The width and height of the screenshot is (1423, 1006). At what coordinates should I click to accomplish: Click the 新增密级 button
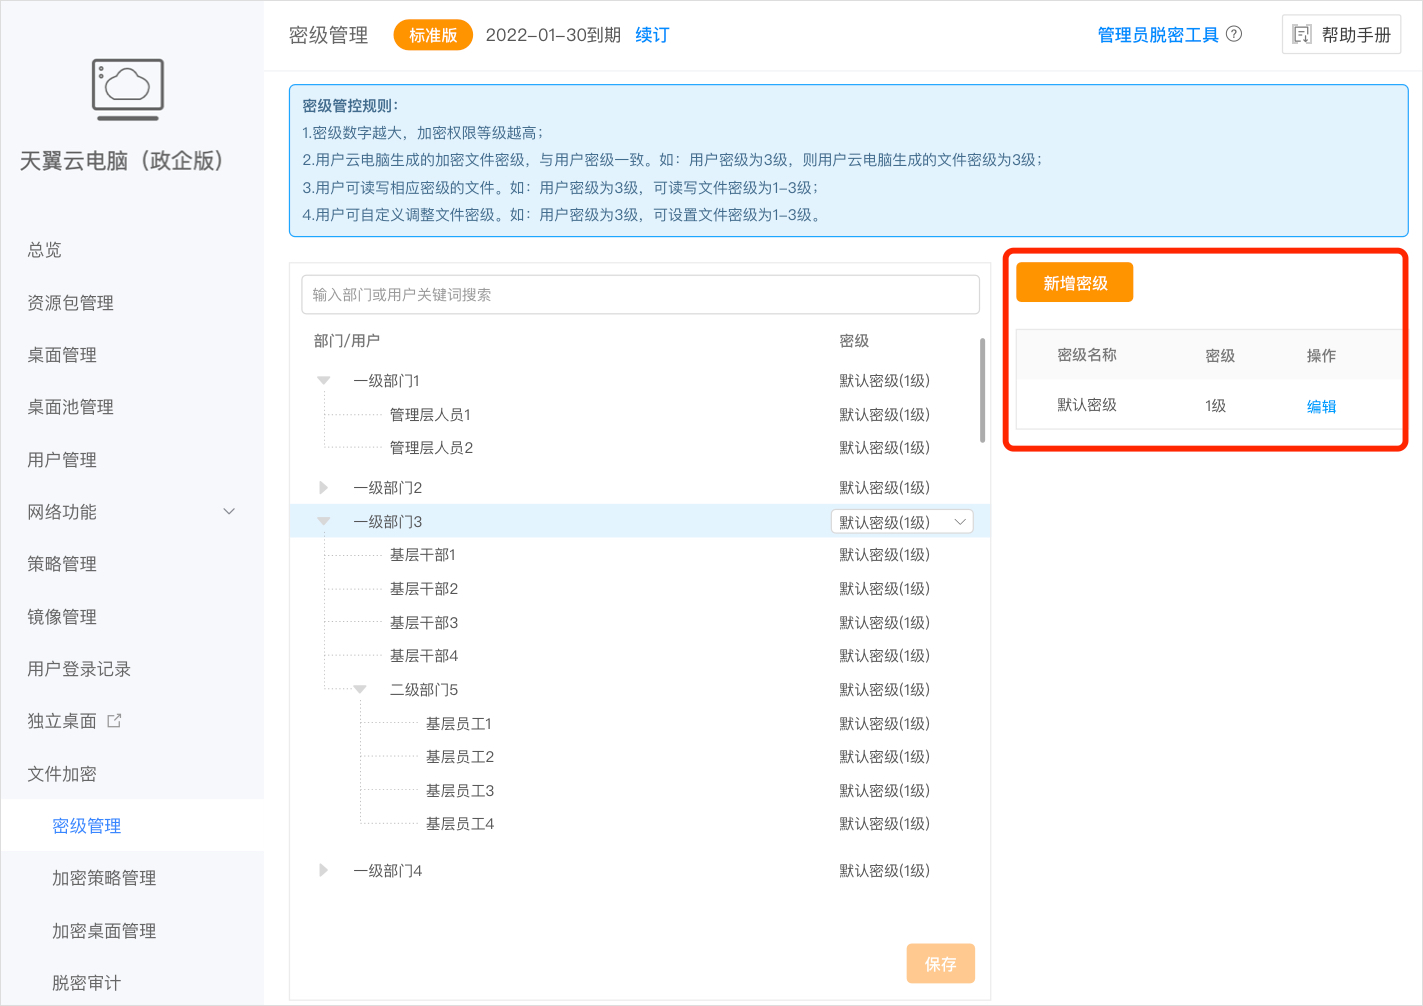click(x=1074, y=282)
